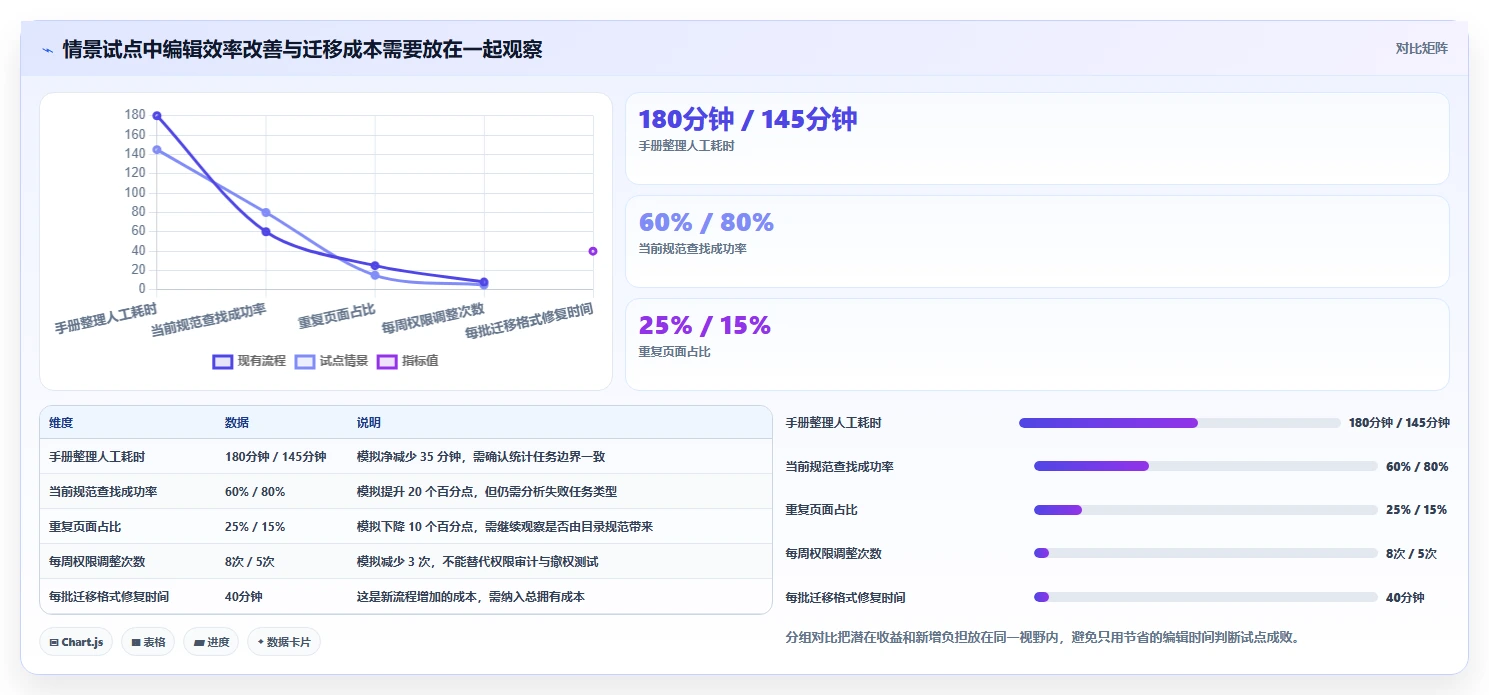Image resolution: width=1489 pixels, height=695 pixels.
Task: Click the note 模拟提升 20 个百分点
Action: tap(487, 491)
